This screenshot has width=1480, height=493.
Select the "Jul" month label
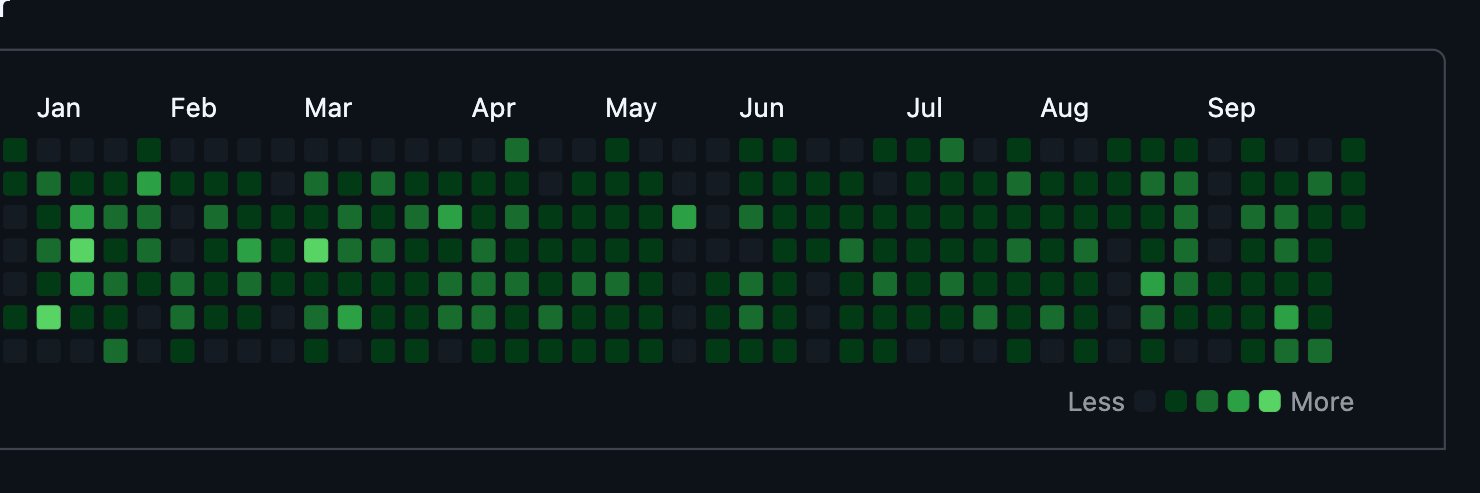[x=925, y=108]
